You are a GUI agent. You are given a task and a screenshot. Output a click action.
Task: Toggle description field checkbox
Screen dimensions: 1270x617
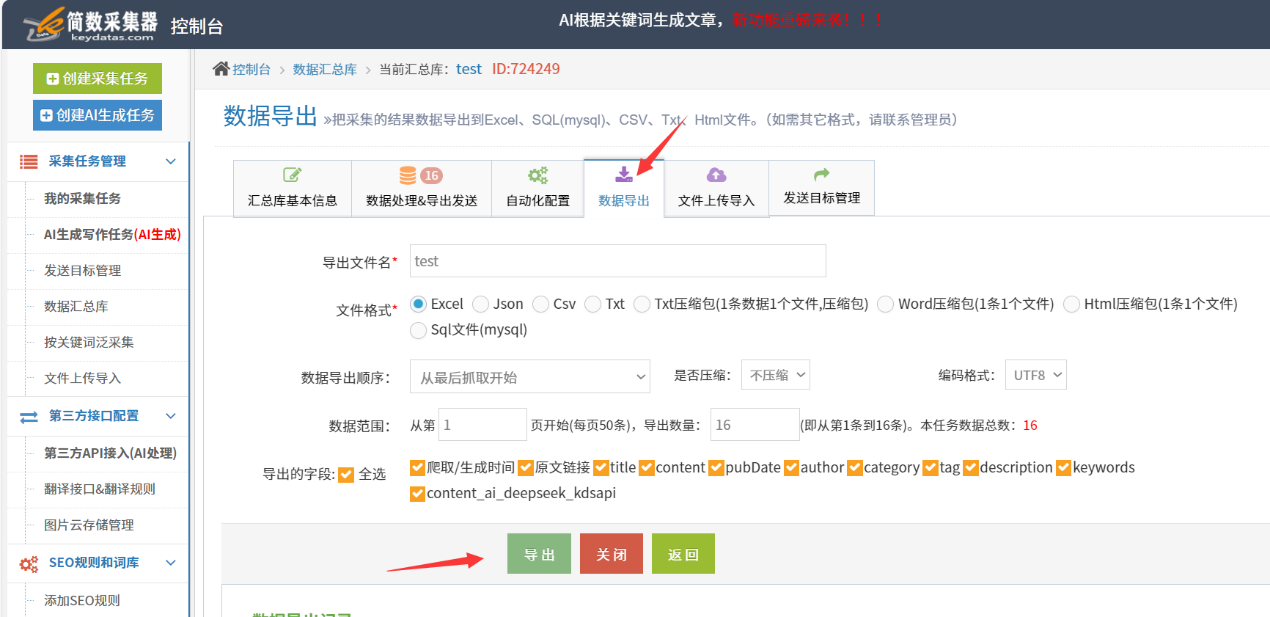[971, 468]
